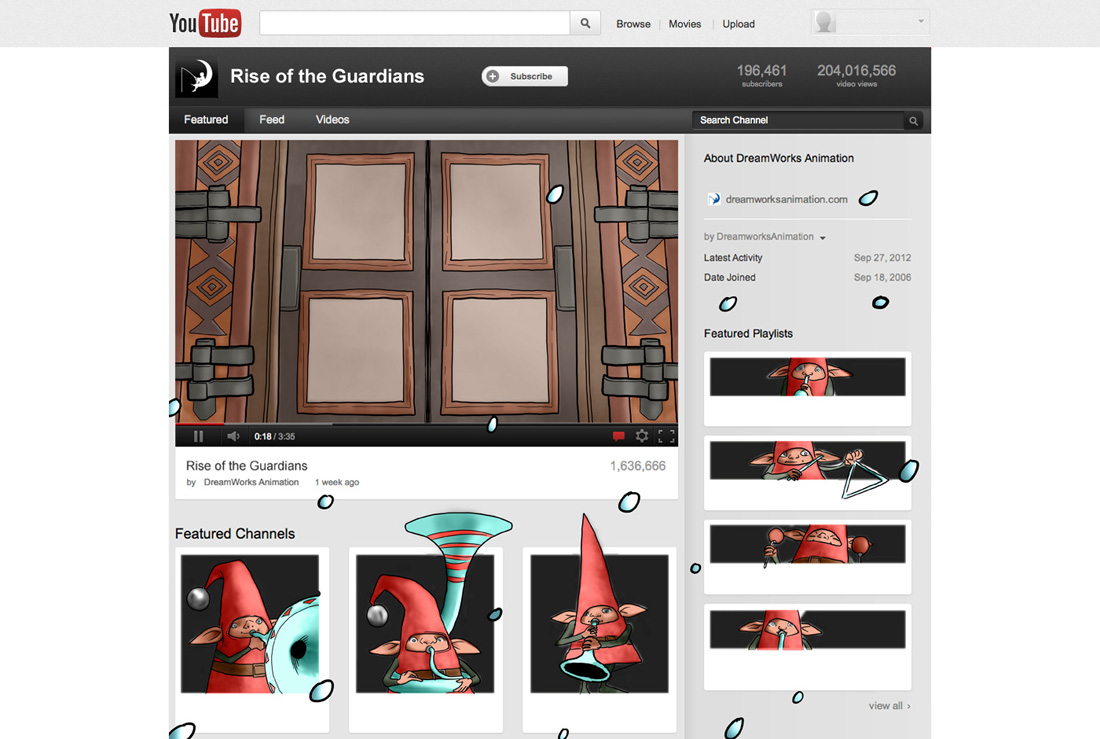Screen dimensions: 1100x739
Task: Open the tuba elf featured channel thumbnail
Action: pyautogui.click(x=425, y=623)
